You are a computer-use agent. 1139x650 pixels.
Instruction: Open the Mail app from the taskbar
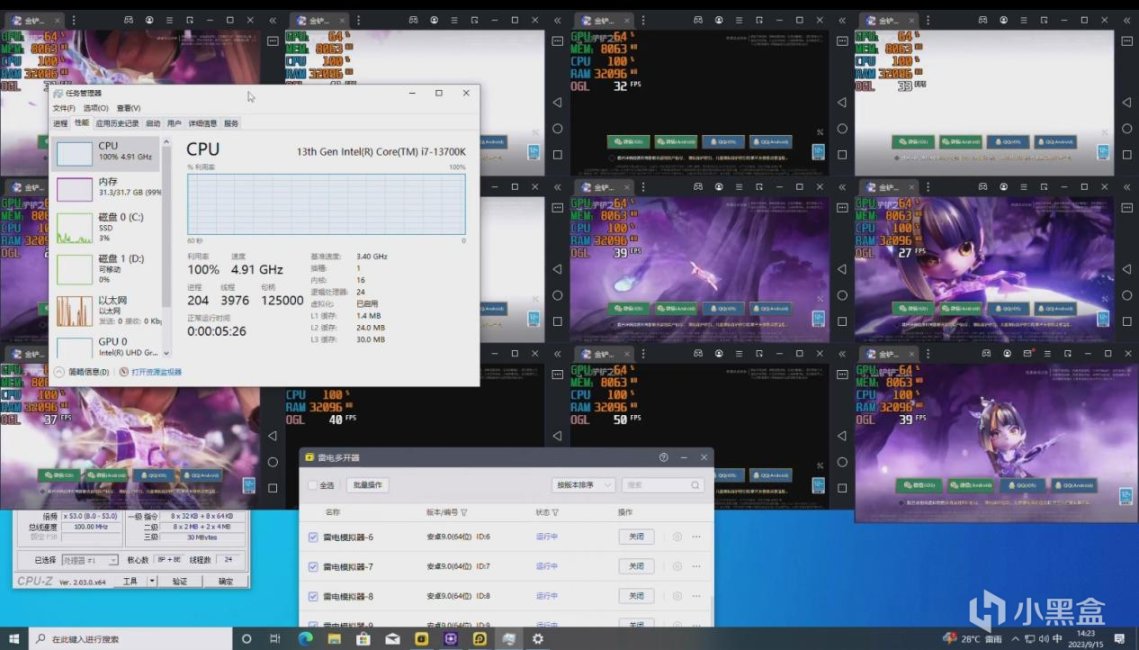[x=392, y=638]
